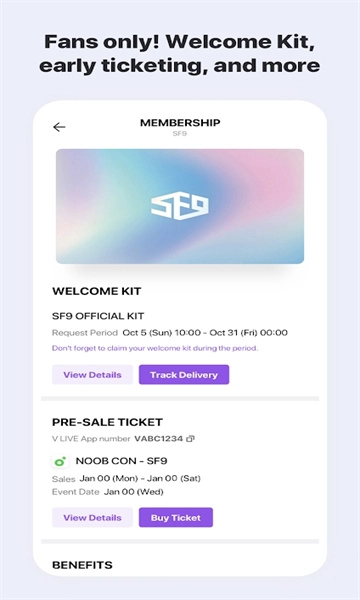Open the PRE-SALE TICKET section heading

[x=107, y=422]
